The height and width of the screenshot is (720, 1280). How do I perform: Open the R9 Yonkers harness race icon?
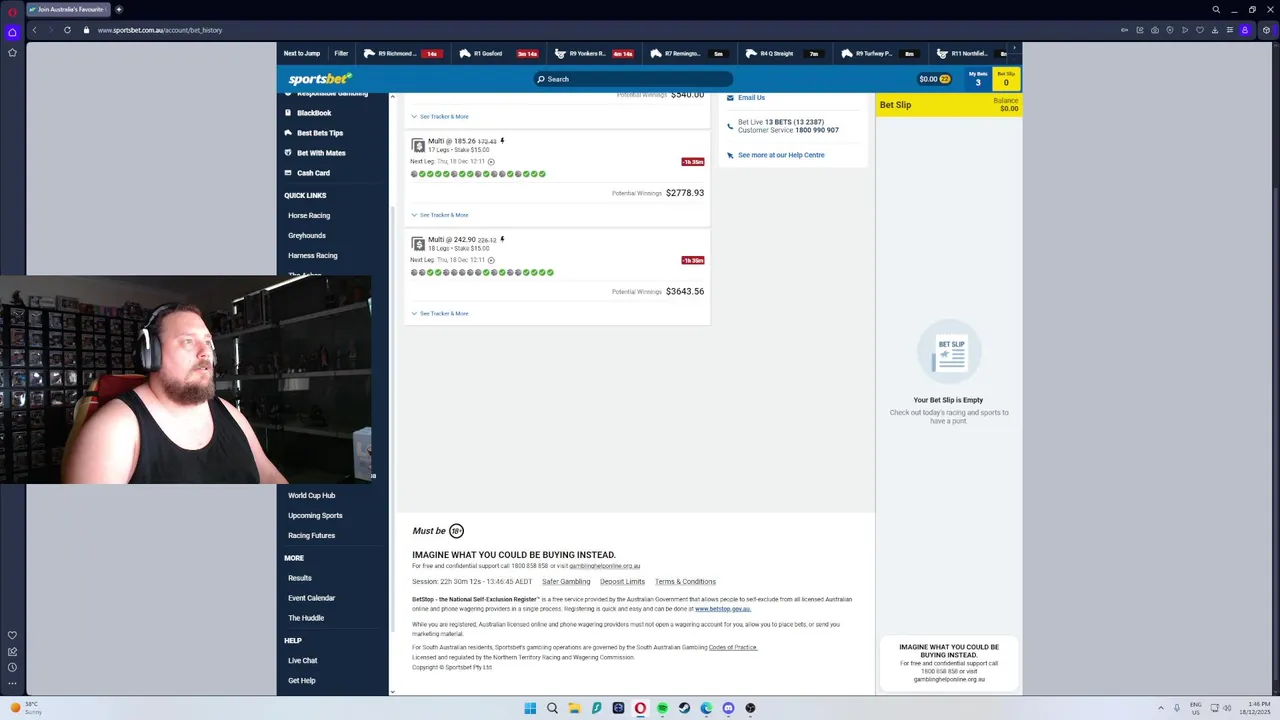tap(560, 53)
